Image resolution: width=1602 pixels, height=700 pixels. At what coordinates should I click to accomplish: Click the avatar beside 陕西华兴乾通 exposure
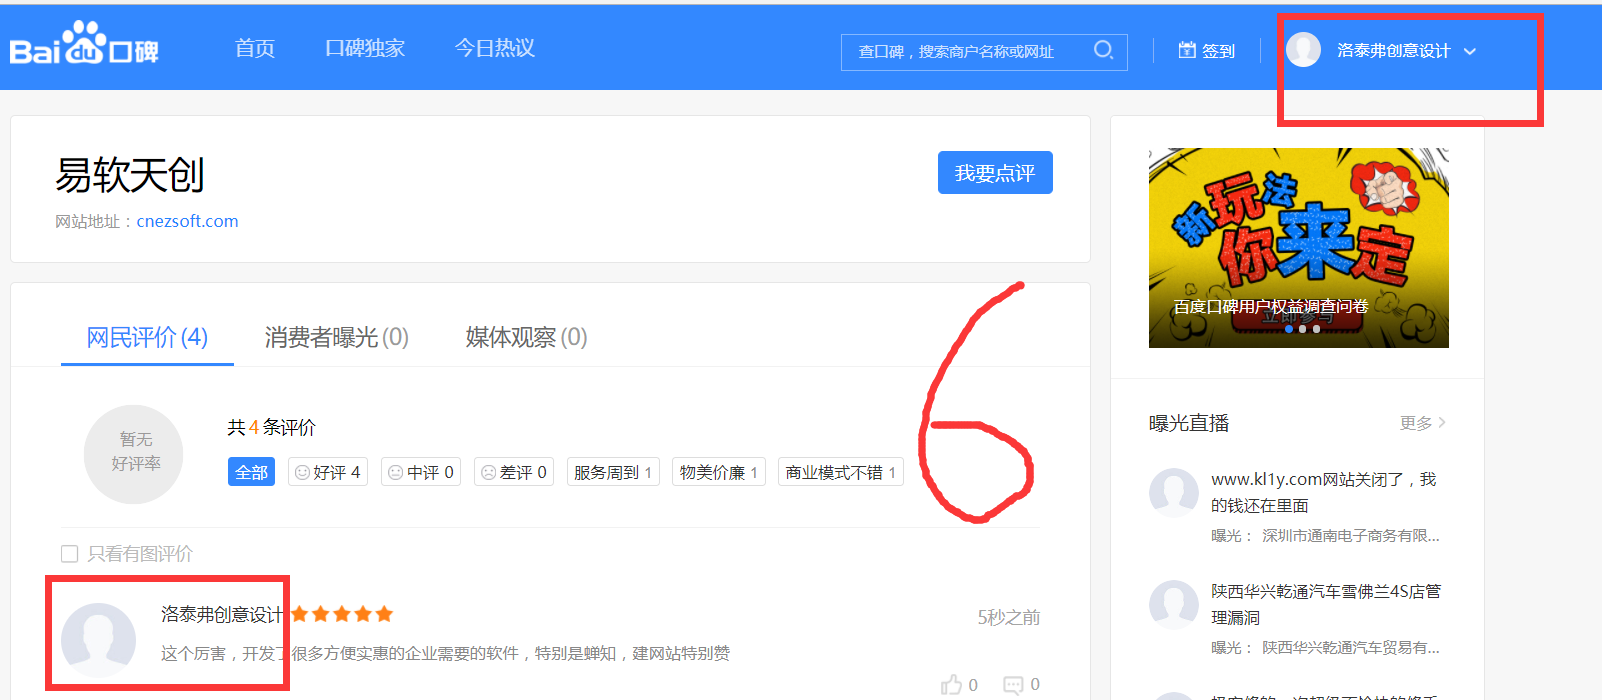(1174, 605)
